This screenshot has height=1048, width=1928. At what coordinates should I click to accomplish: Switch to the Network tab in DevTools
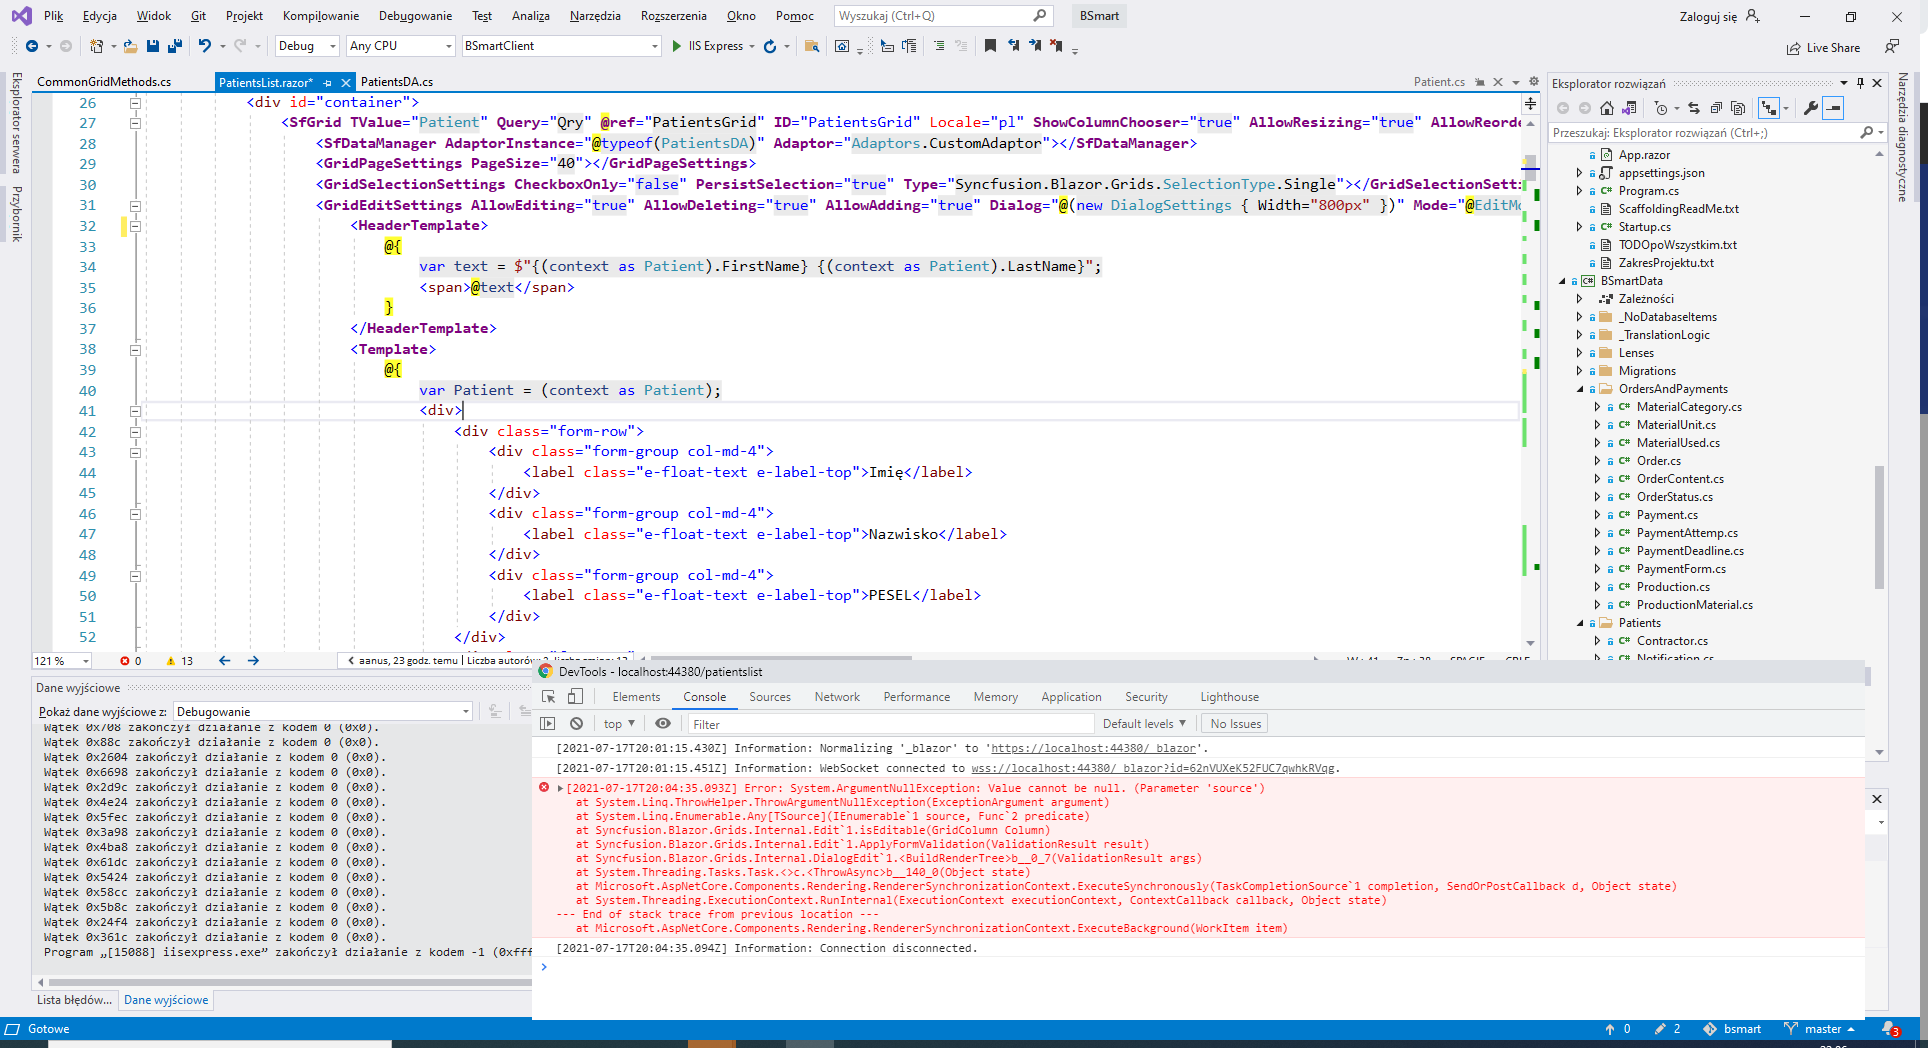[x=836, y=697]
